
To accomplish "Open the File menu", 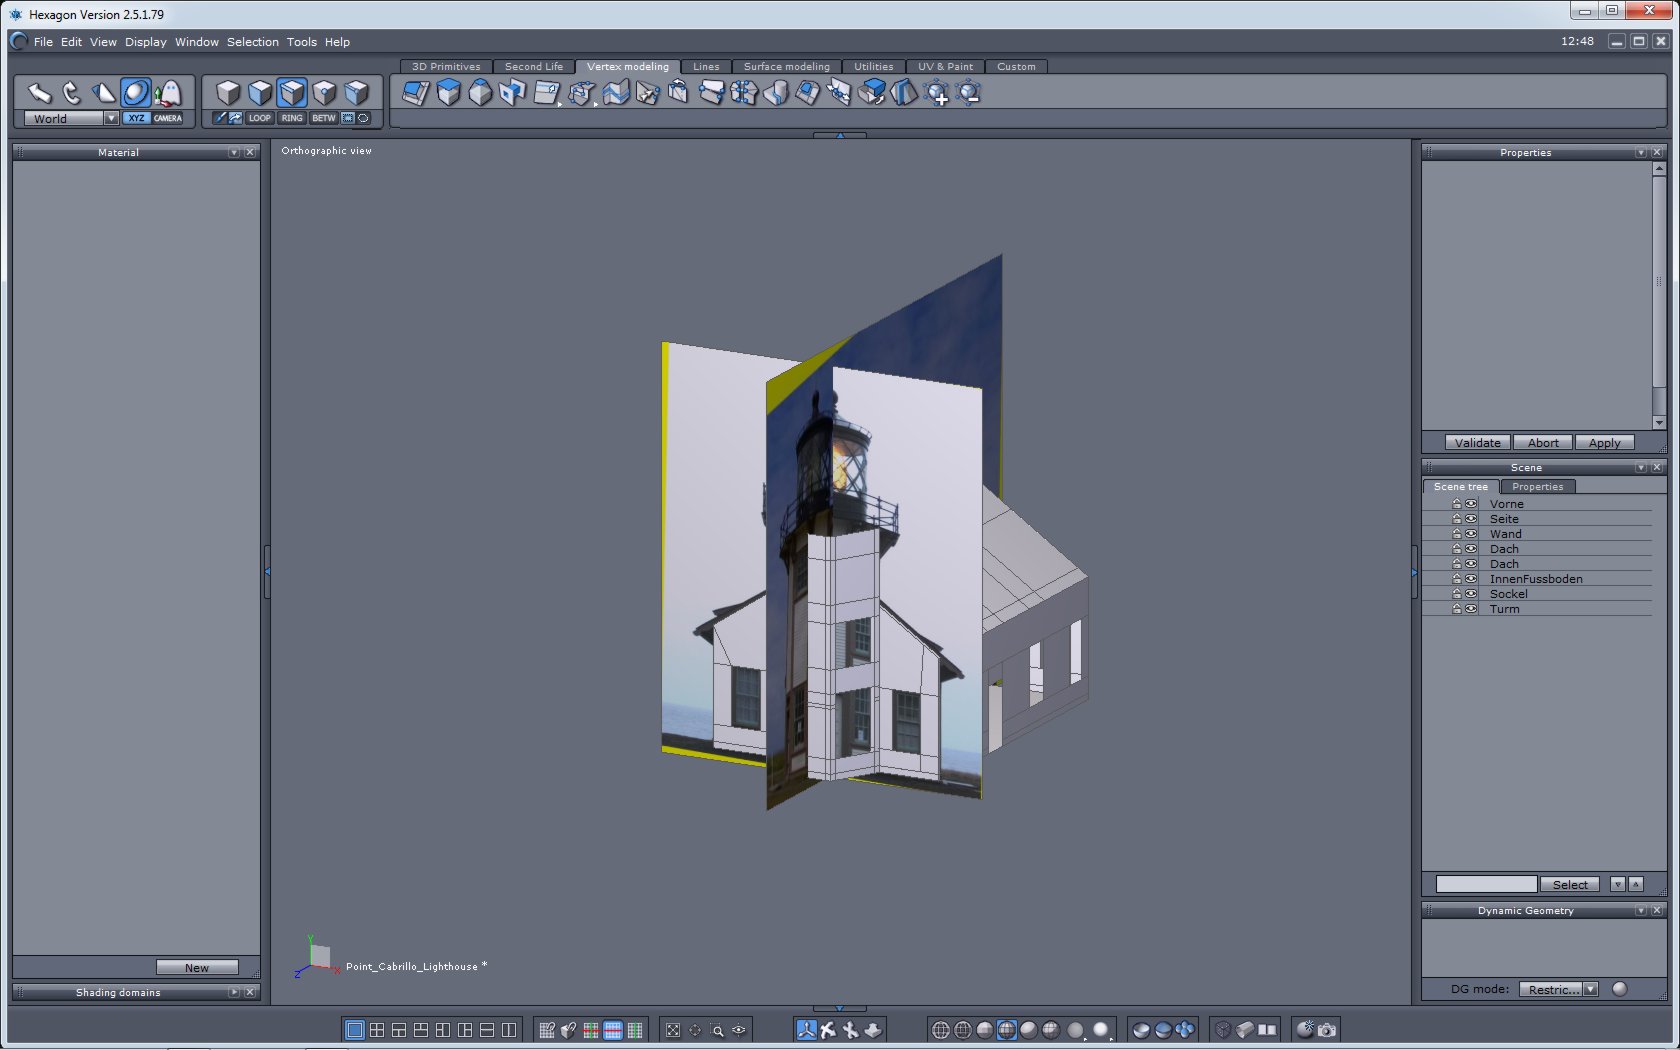I will click(43, 42).
